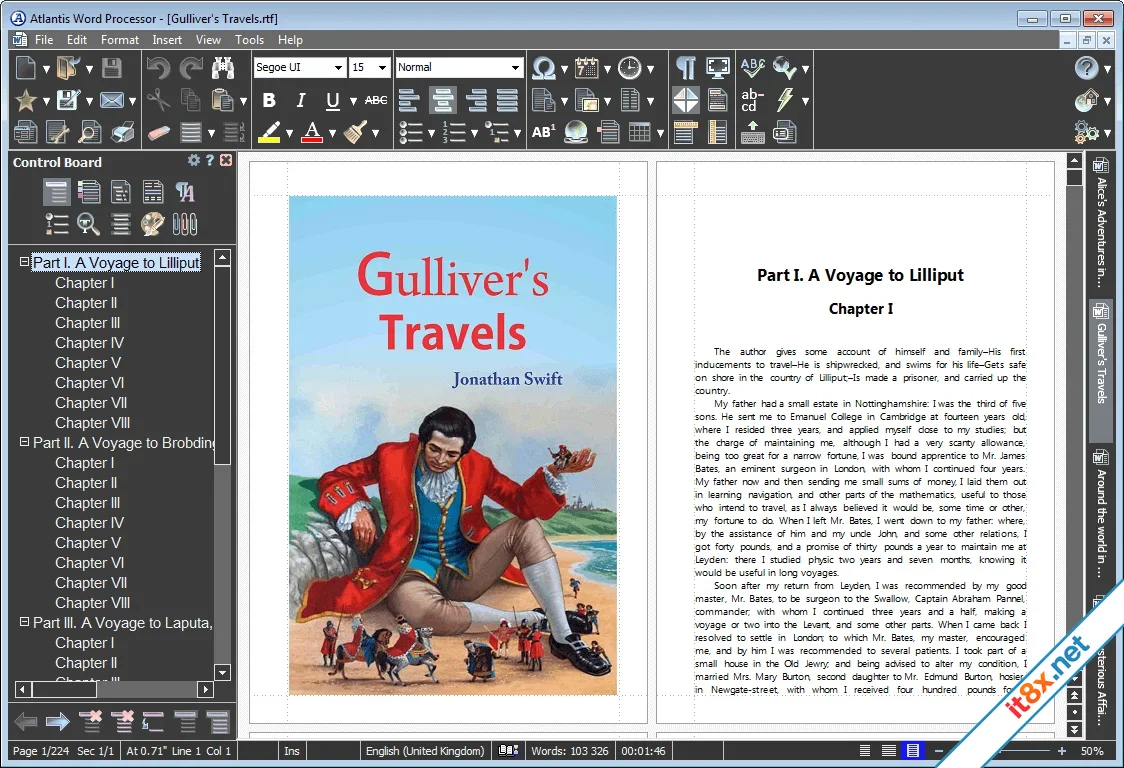Click the Insert Date calendar icon
Image resolution: width=1124 pixels, height=768 pixels.
point(586,68)
